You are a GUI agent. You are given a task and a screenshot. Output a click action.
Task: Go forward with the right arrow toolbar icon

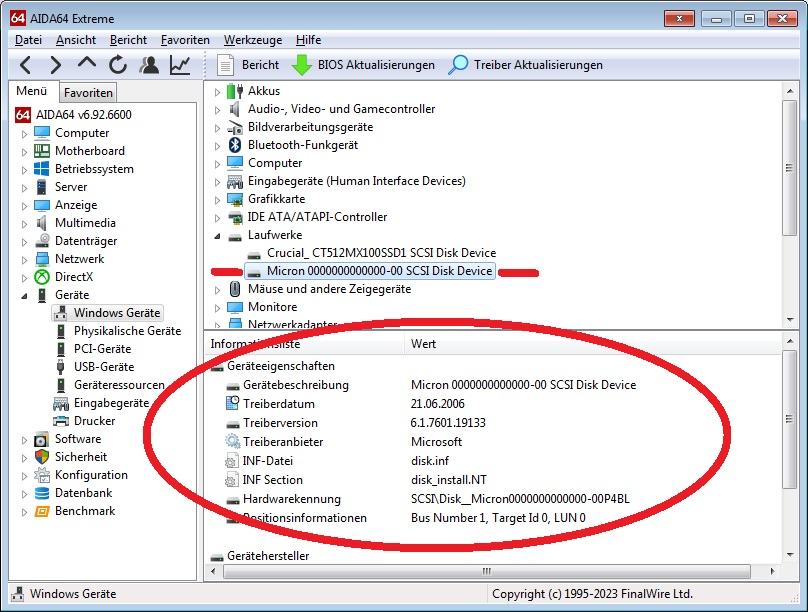(x=56, y=65)
